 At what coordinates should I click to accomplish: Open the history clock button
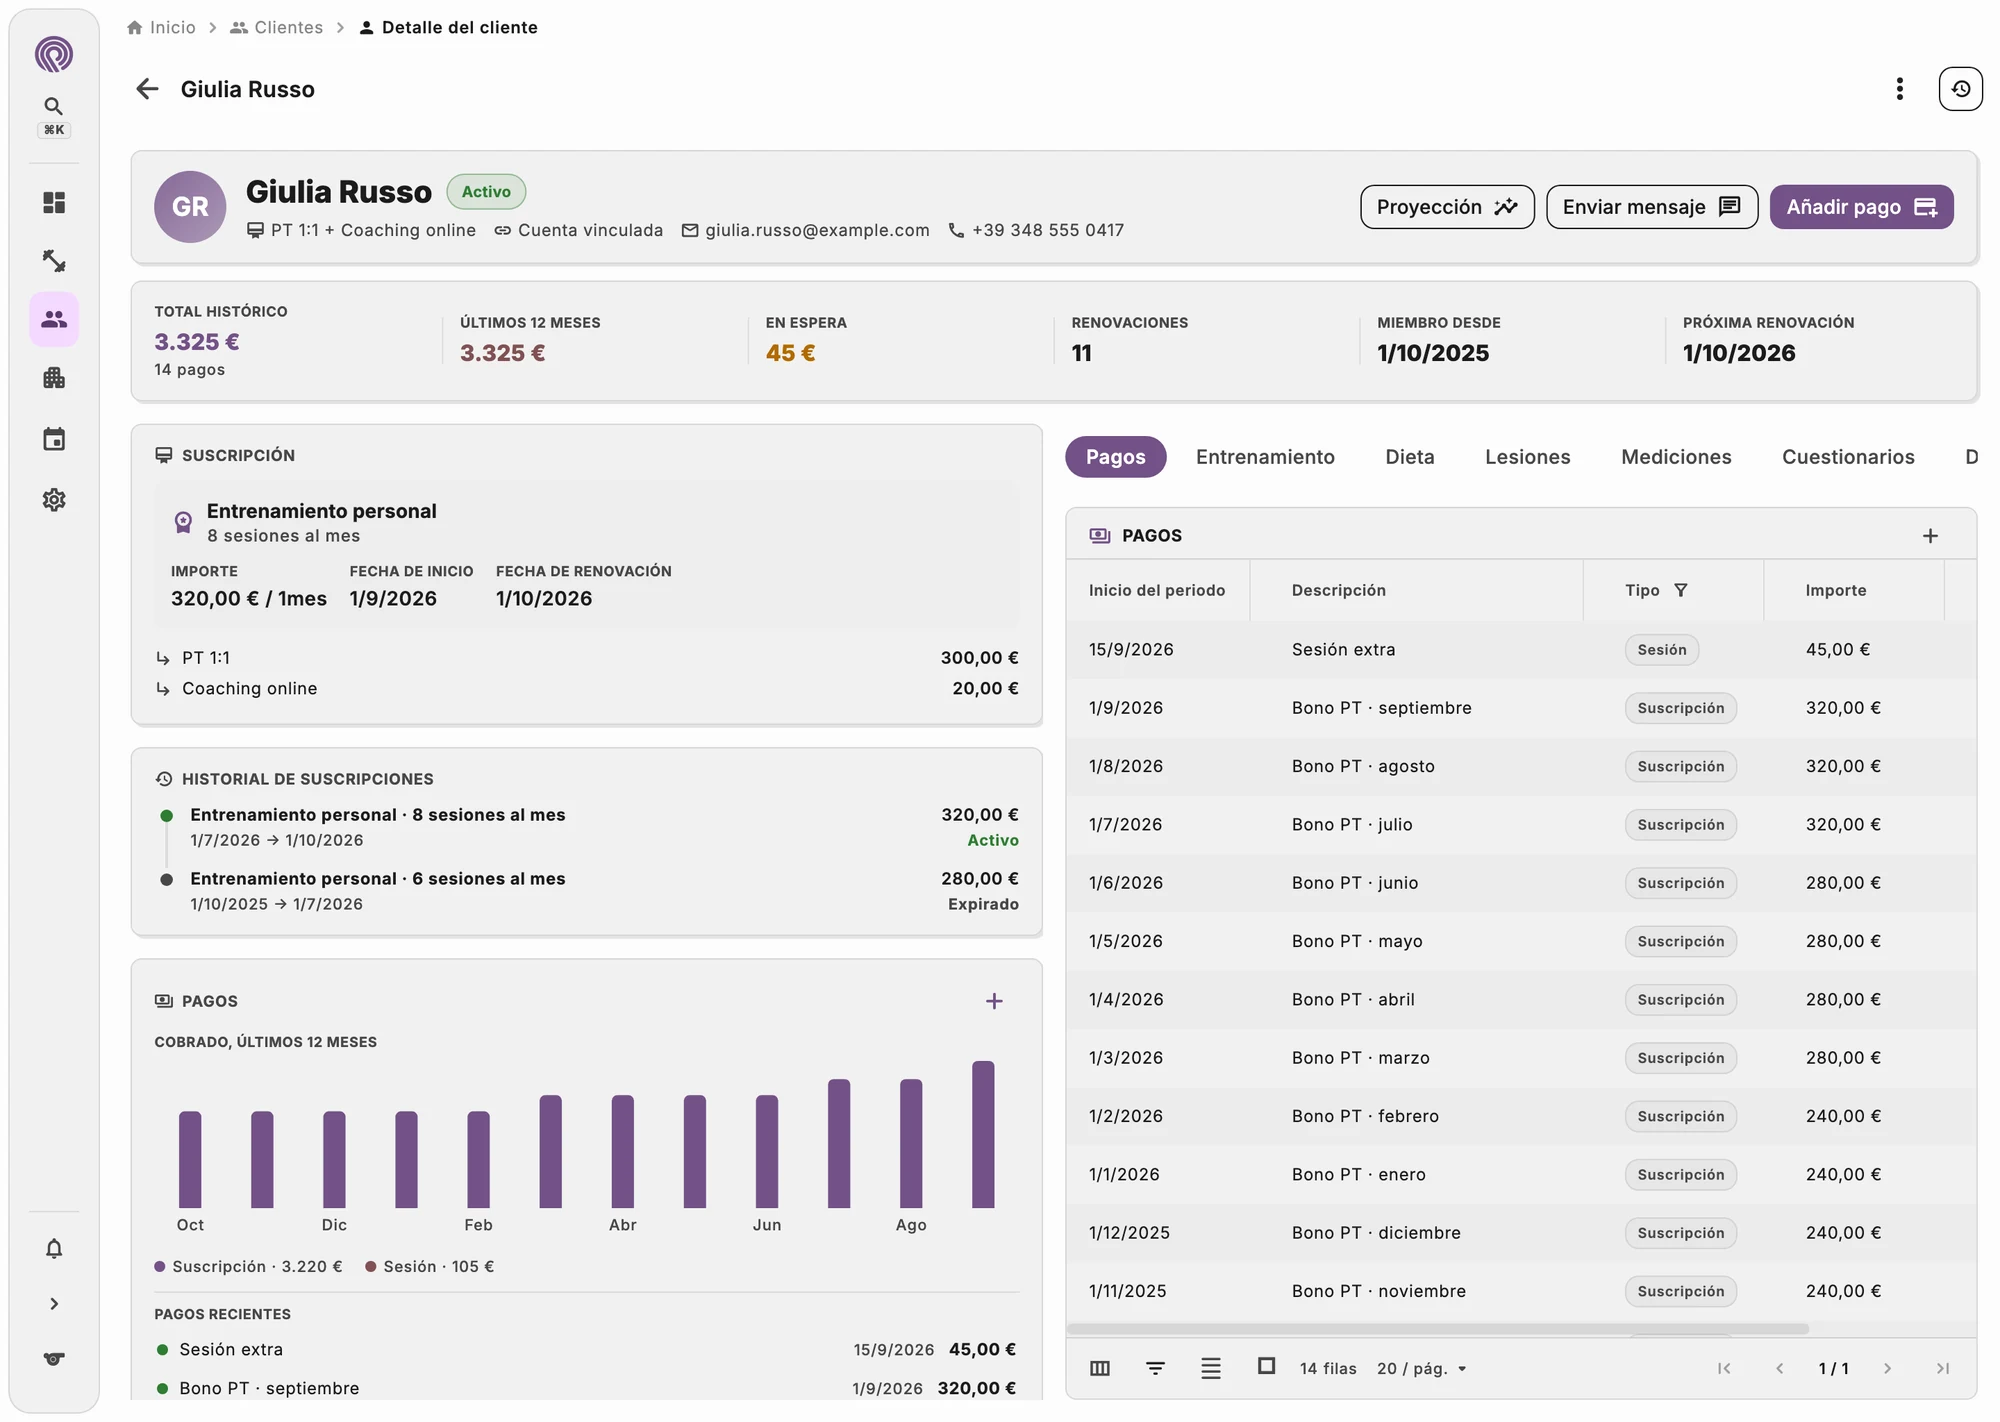click(1960, 89)
